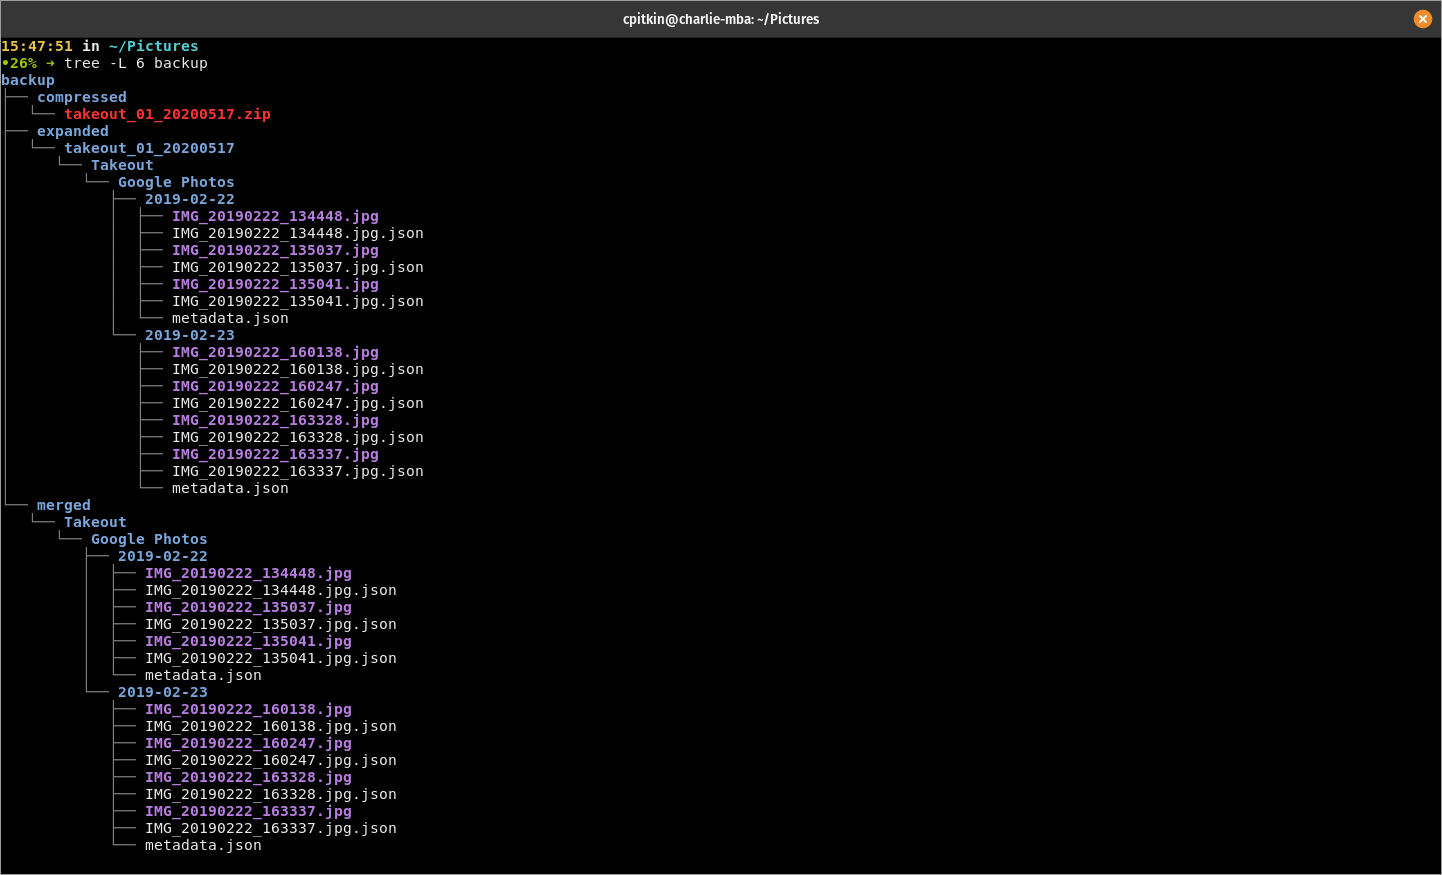This screenshot has height=875, width=1442.
Task: Select the merged folder entry
Action: click(x=64, y=505)
